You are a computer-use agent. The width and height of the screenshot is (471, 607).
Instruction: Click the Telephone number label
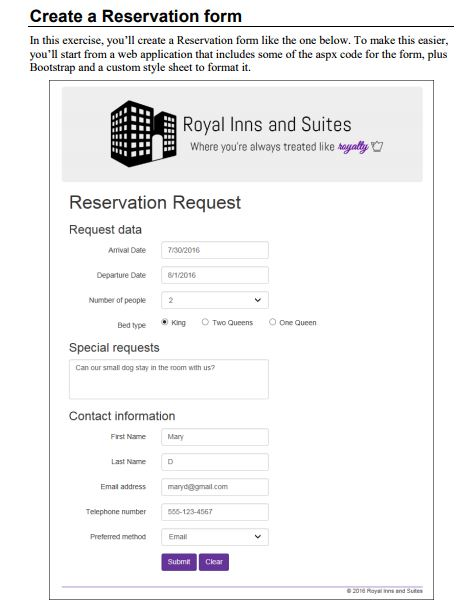(116, 512)
